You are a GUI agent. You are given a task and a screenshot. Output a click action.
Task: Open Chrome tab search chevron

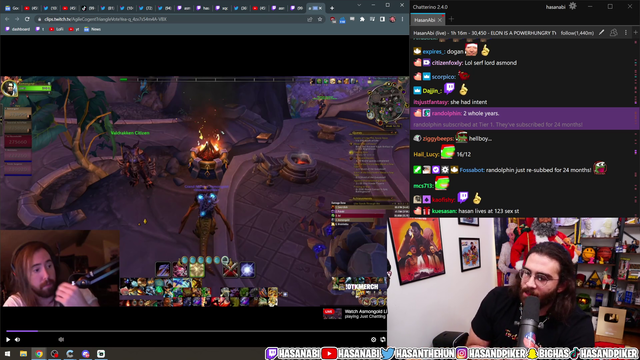pos(359,5)
